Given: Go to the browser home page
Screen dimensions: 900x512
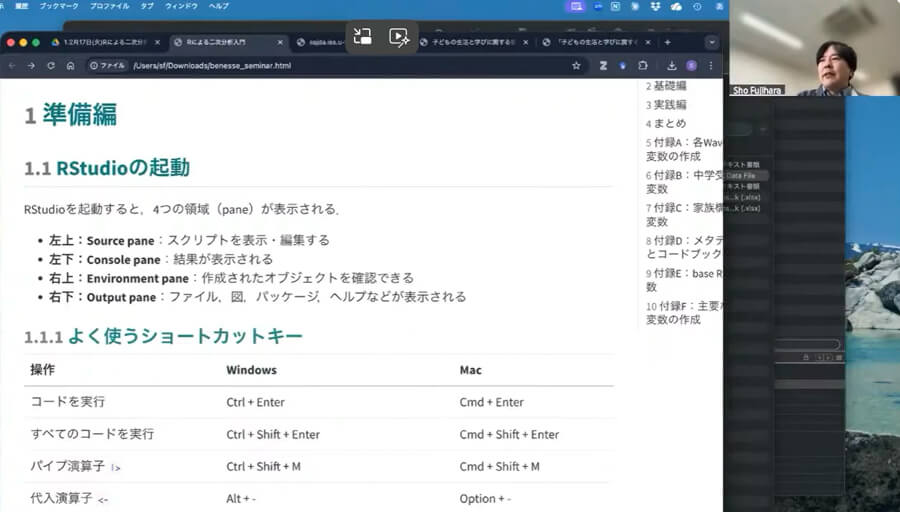Looking at the screenshot, I should (70, 65).
